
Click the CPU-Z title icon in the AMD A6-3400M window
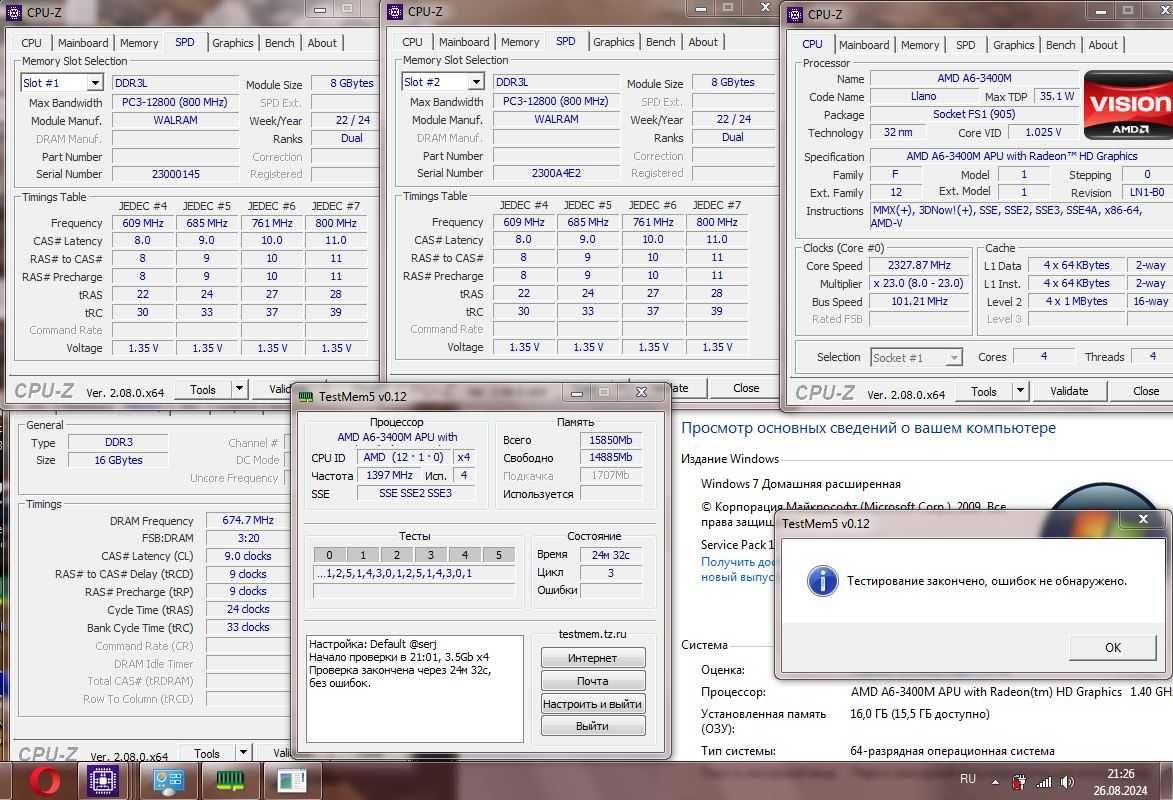click(x=794, y=14)
